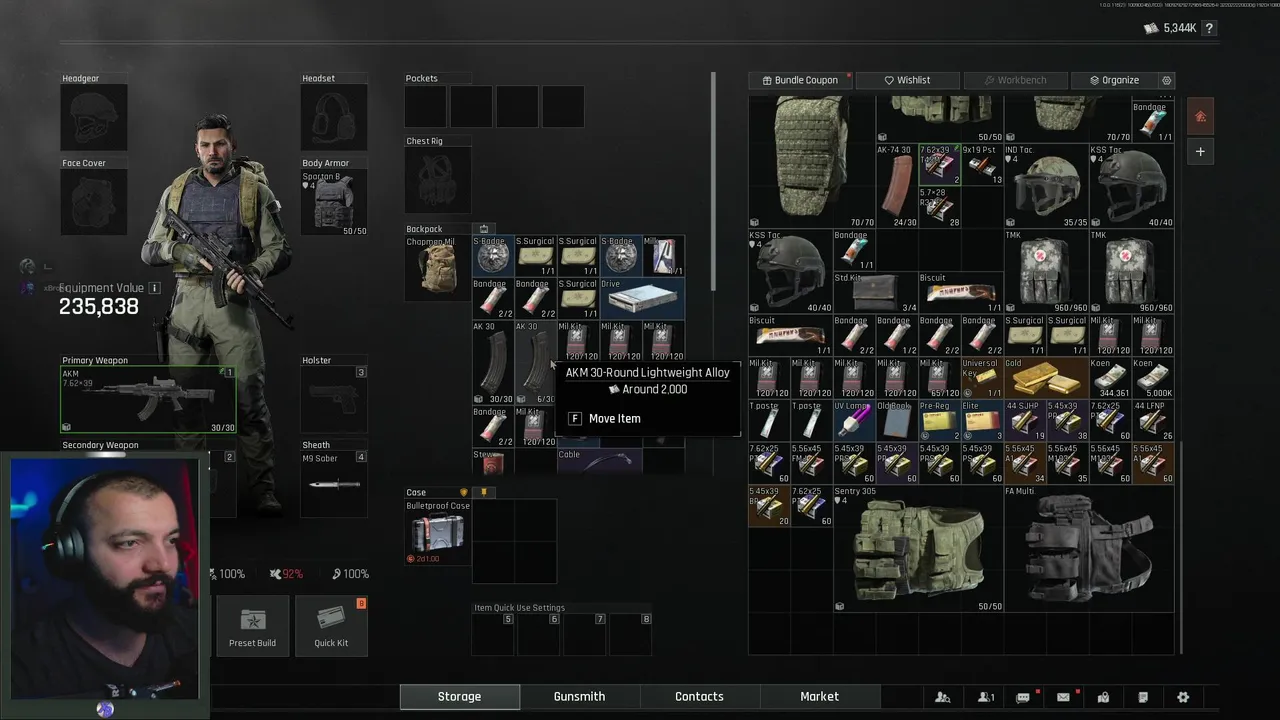Open the Wishlist
Screen dimensions: 1280x720
tap(907, 80)
